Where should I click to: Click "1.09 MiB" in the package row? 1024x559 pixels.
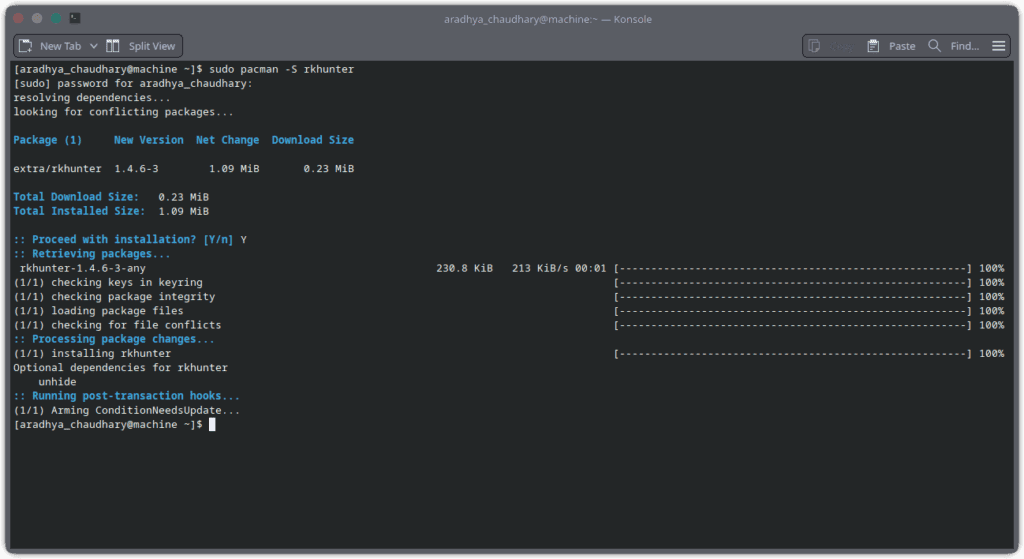click(x=234, y=169)
